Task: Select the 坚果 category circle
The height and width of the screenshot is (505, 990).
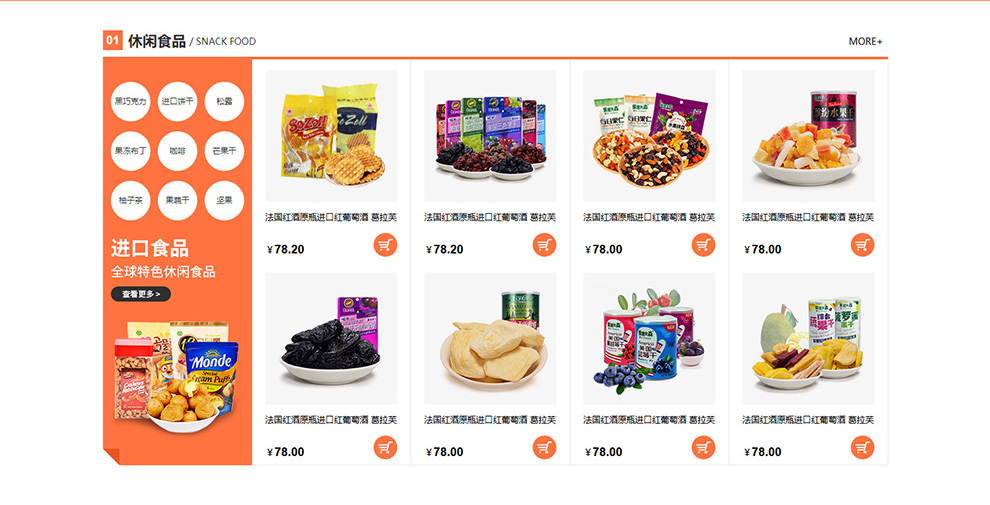Action: (224, 201)
